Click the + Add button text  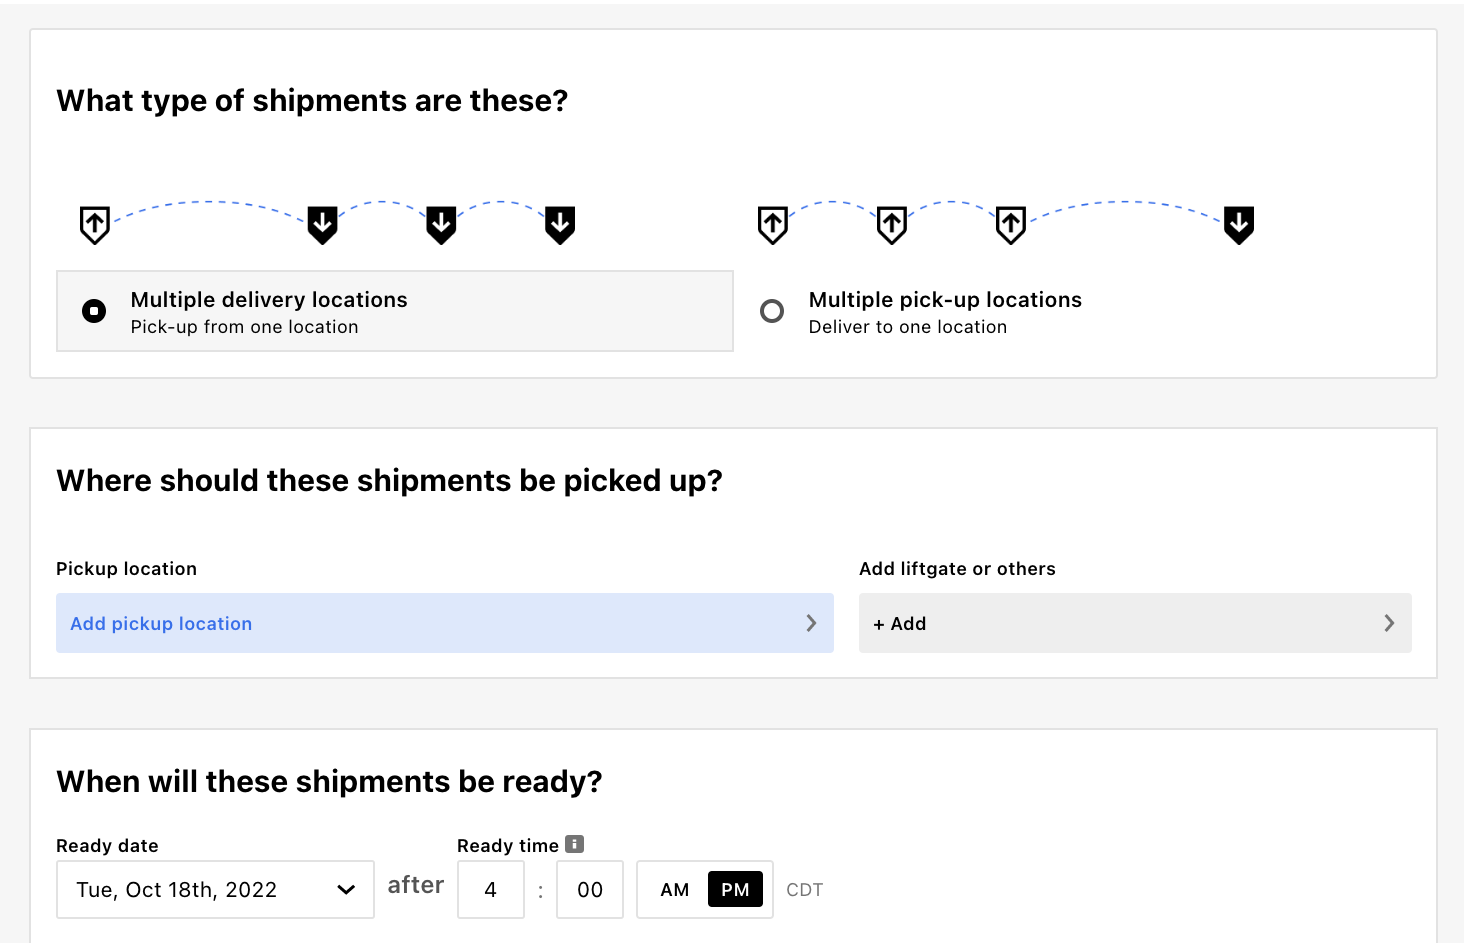(900, 624)
